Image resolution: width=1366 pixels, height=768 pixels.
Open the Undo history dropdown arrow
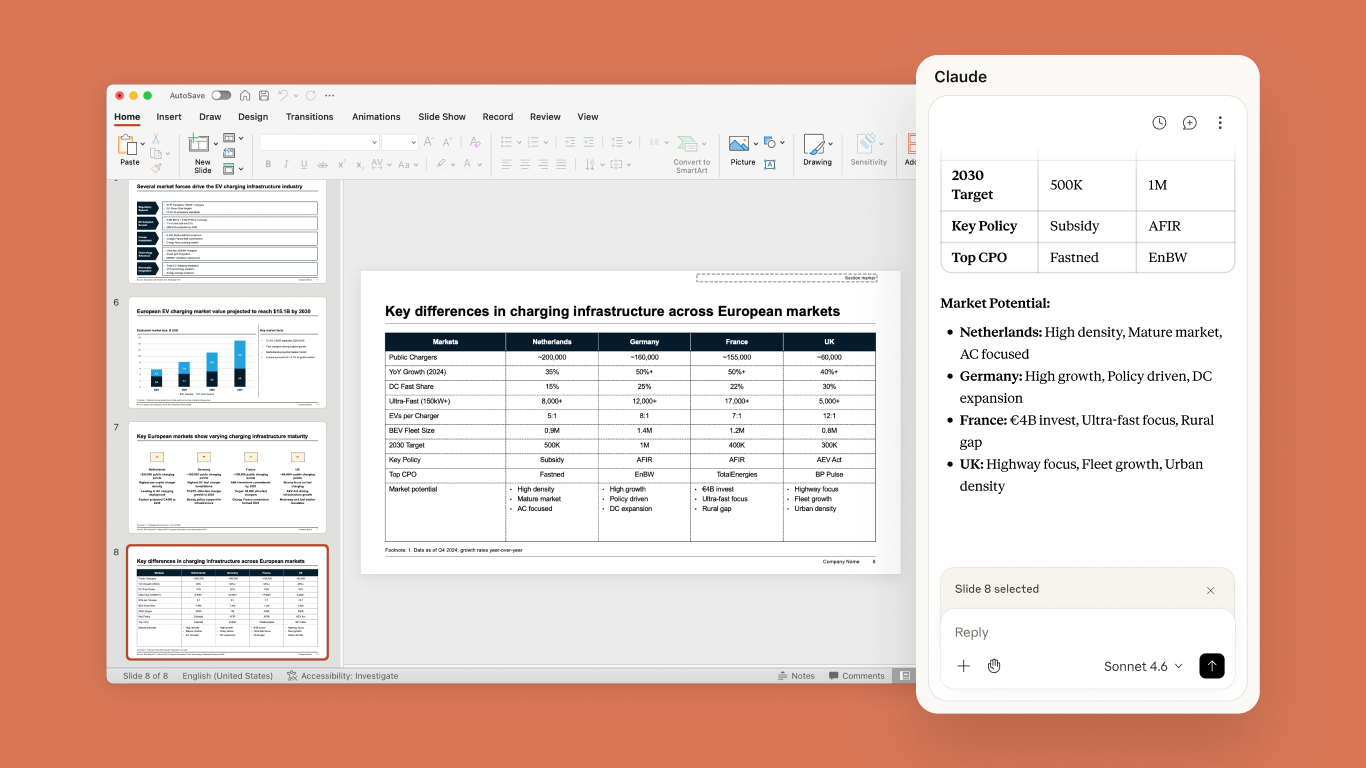pos(295,96)
